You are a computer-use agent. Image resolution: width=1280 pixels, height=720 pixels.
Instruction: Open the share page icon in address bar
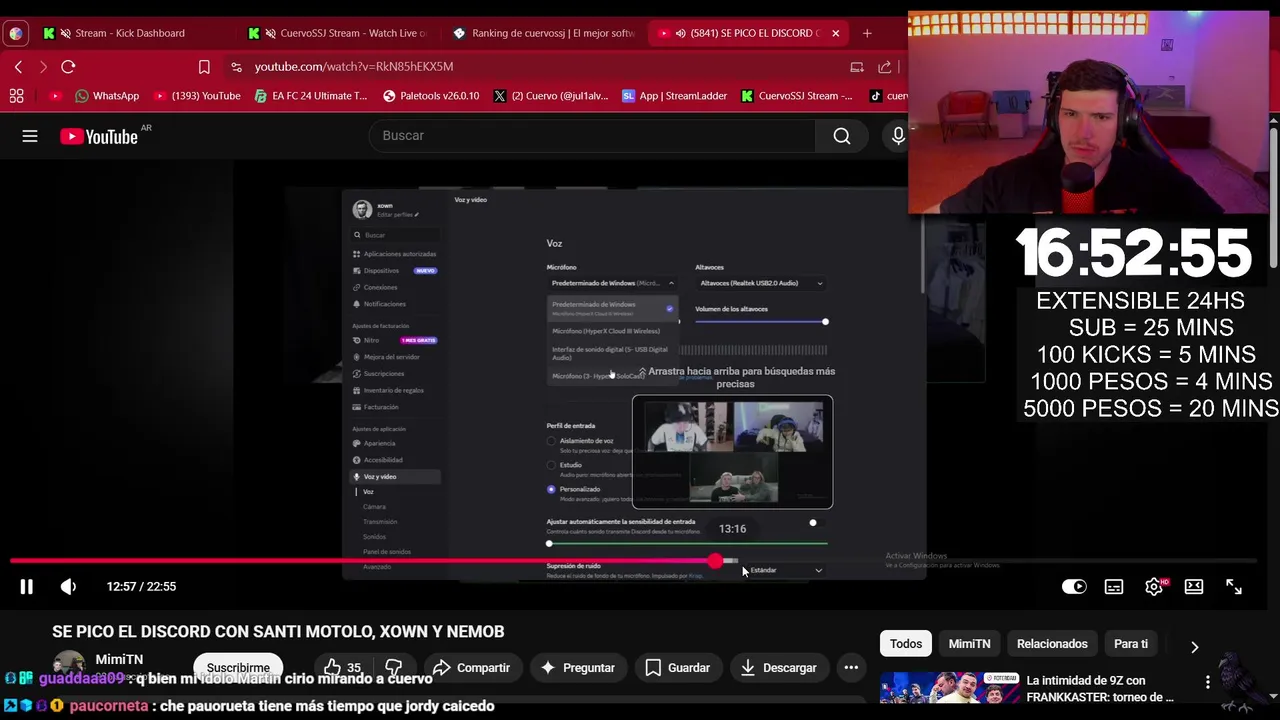(885, 67)
